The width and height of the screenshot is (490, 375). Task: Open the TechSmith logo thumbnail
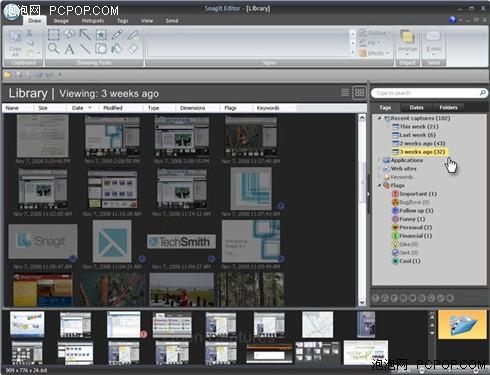182,241
